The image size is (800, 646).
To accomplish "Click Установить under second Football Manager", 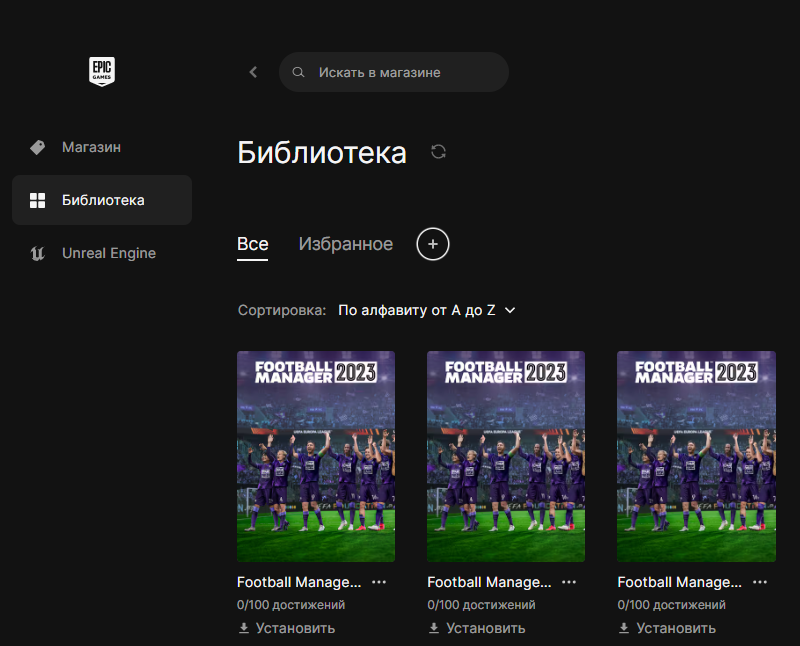I will click(x=477, y=628).
